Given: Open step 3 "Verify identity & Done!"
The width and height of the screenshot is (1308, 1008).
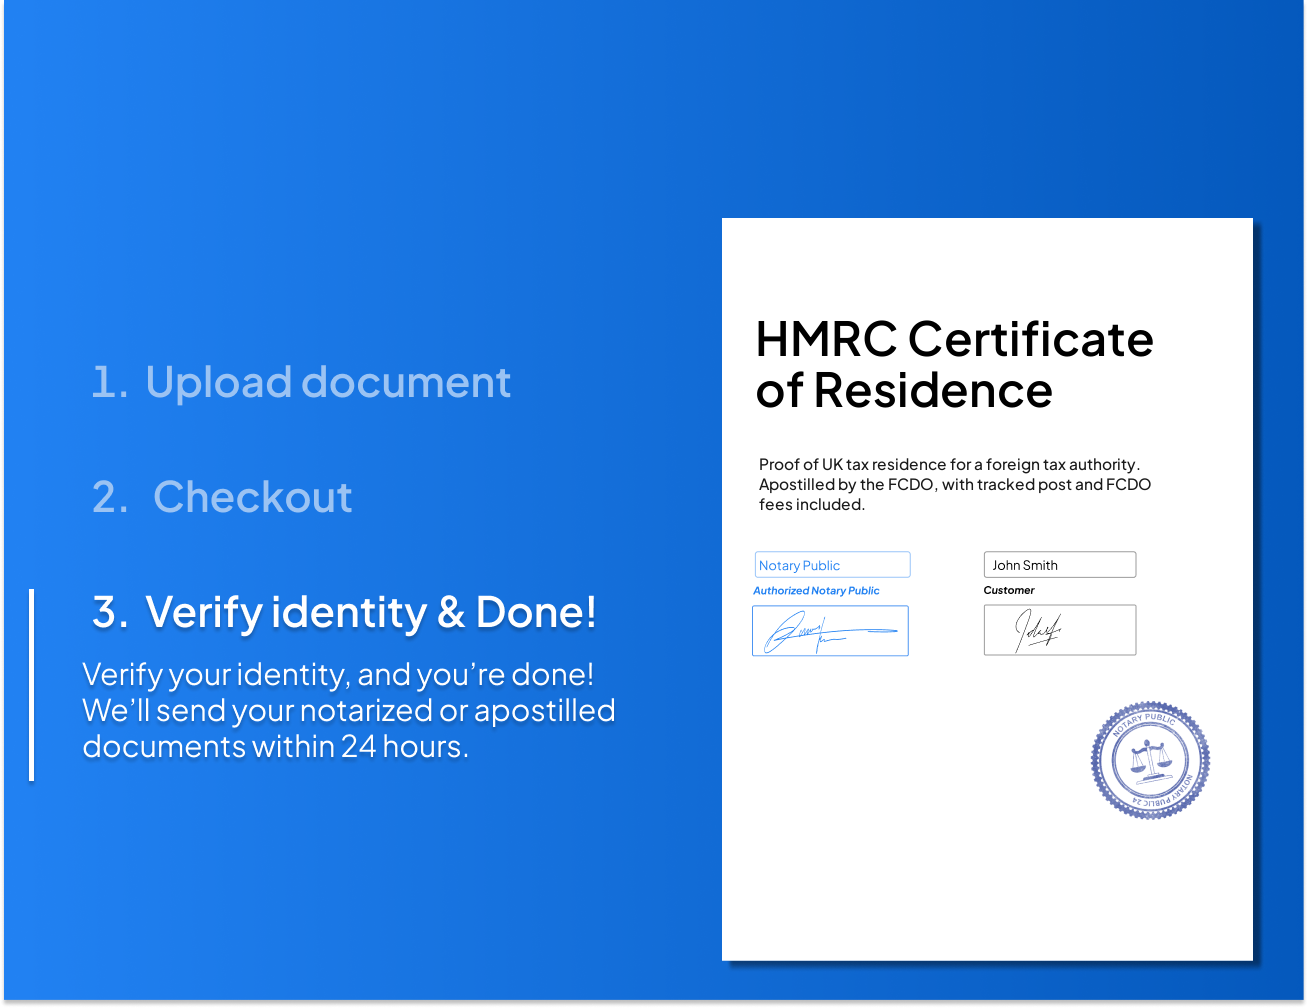Looking at the screenshot, I should coord(344,612).
